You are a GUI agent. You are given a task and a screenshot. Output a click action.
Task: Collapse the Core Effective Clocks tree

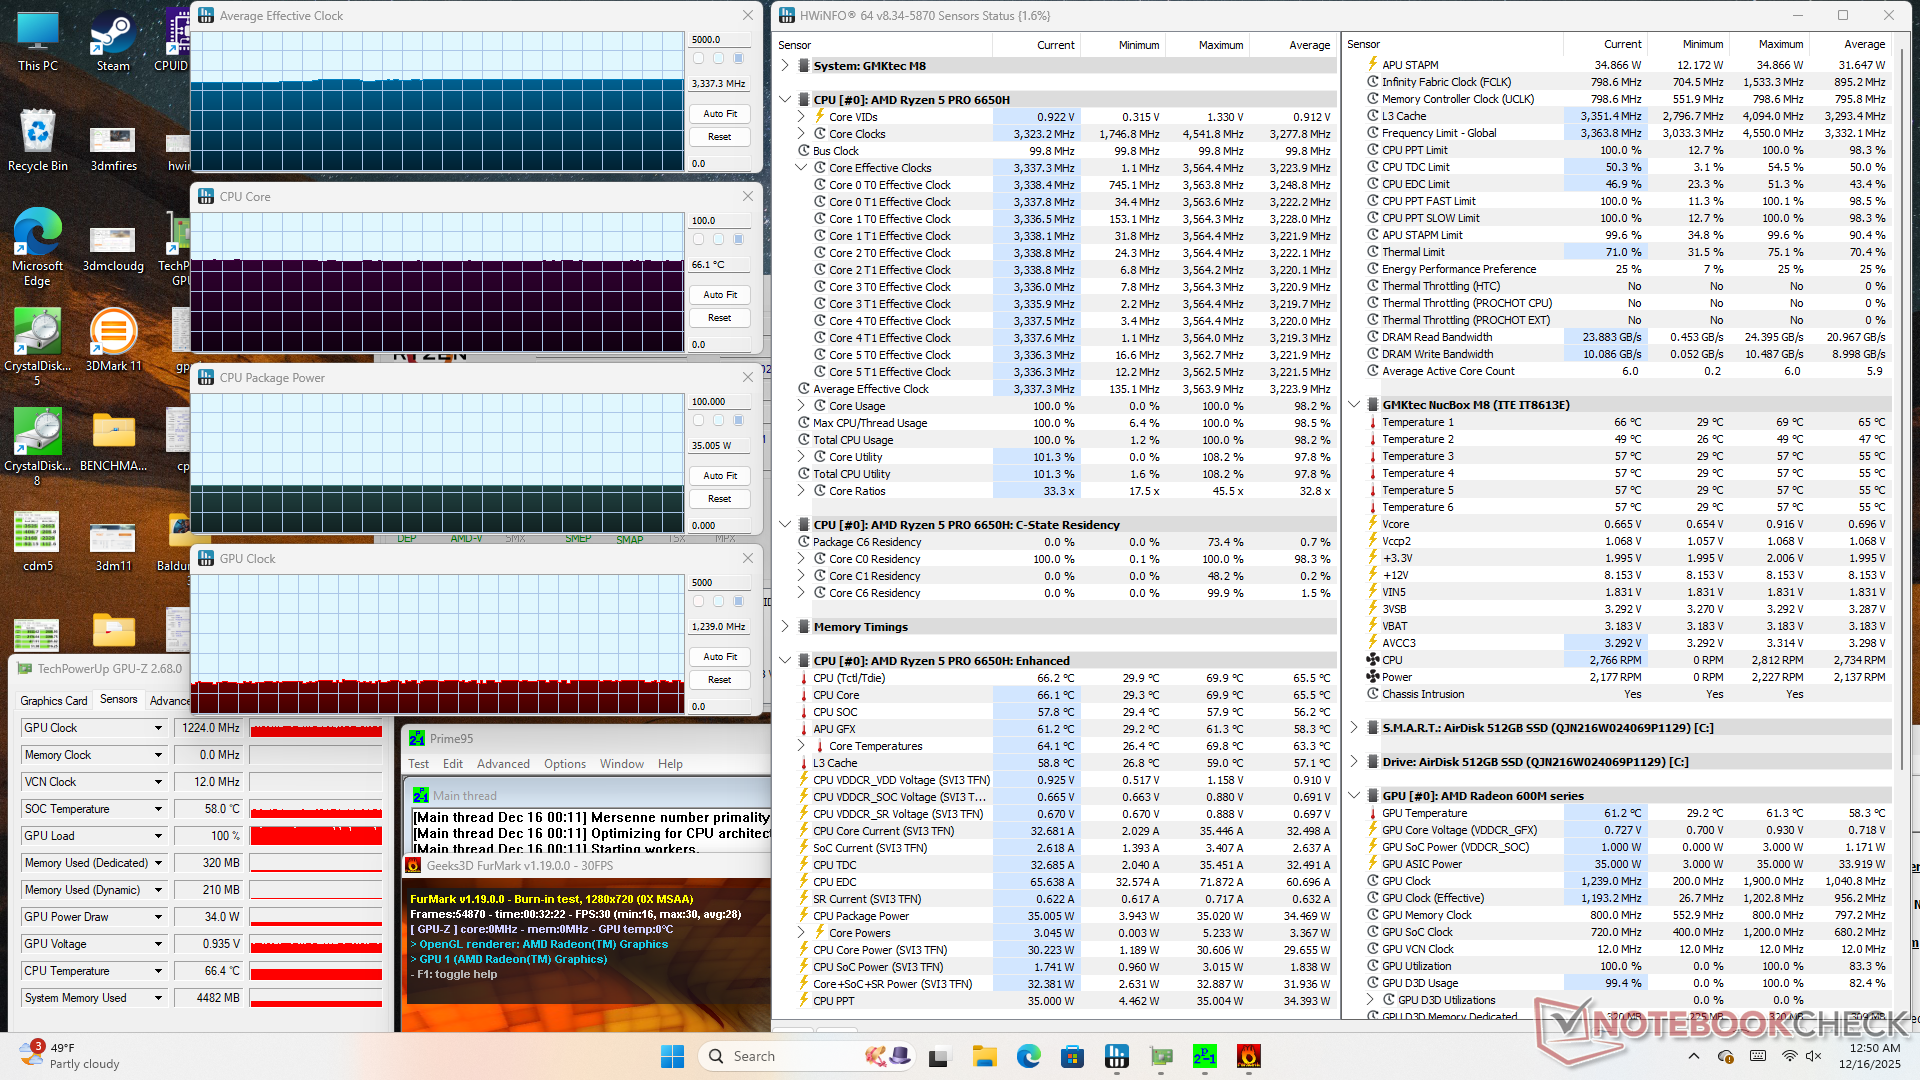coord(801,168)
